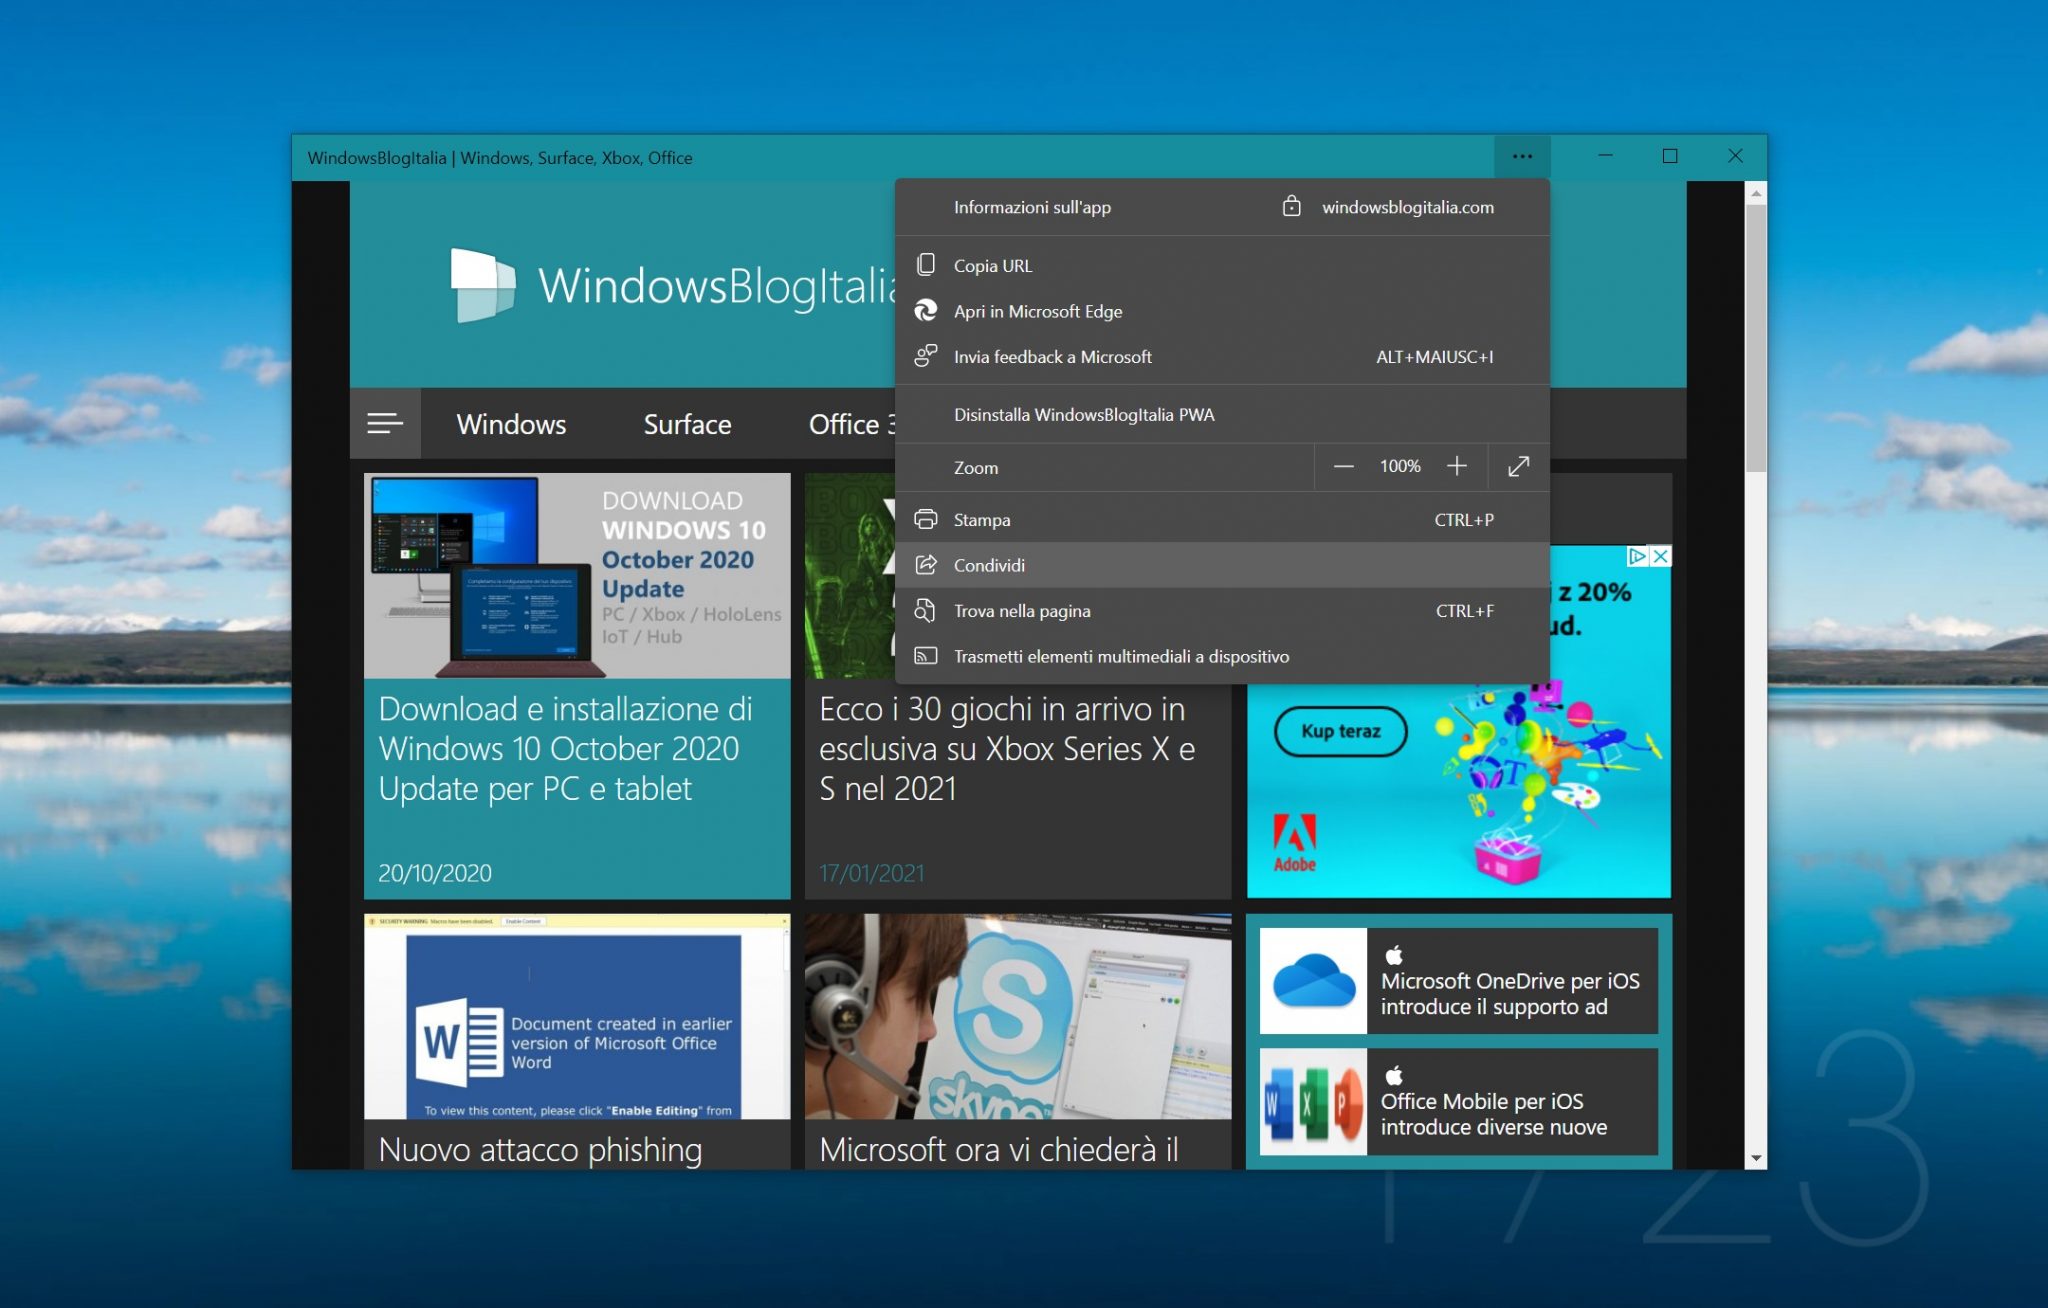Open the Download e installazione di Windows 10 headline
The image size is (2048, 1308).
pyautogui.click(x=565, y=748)
